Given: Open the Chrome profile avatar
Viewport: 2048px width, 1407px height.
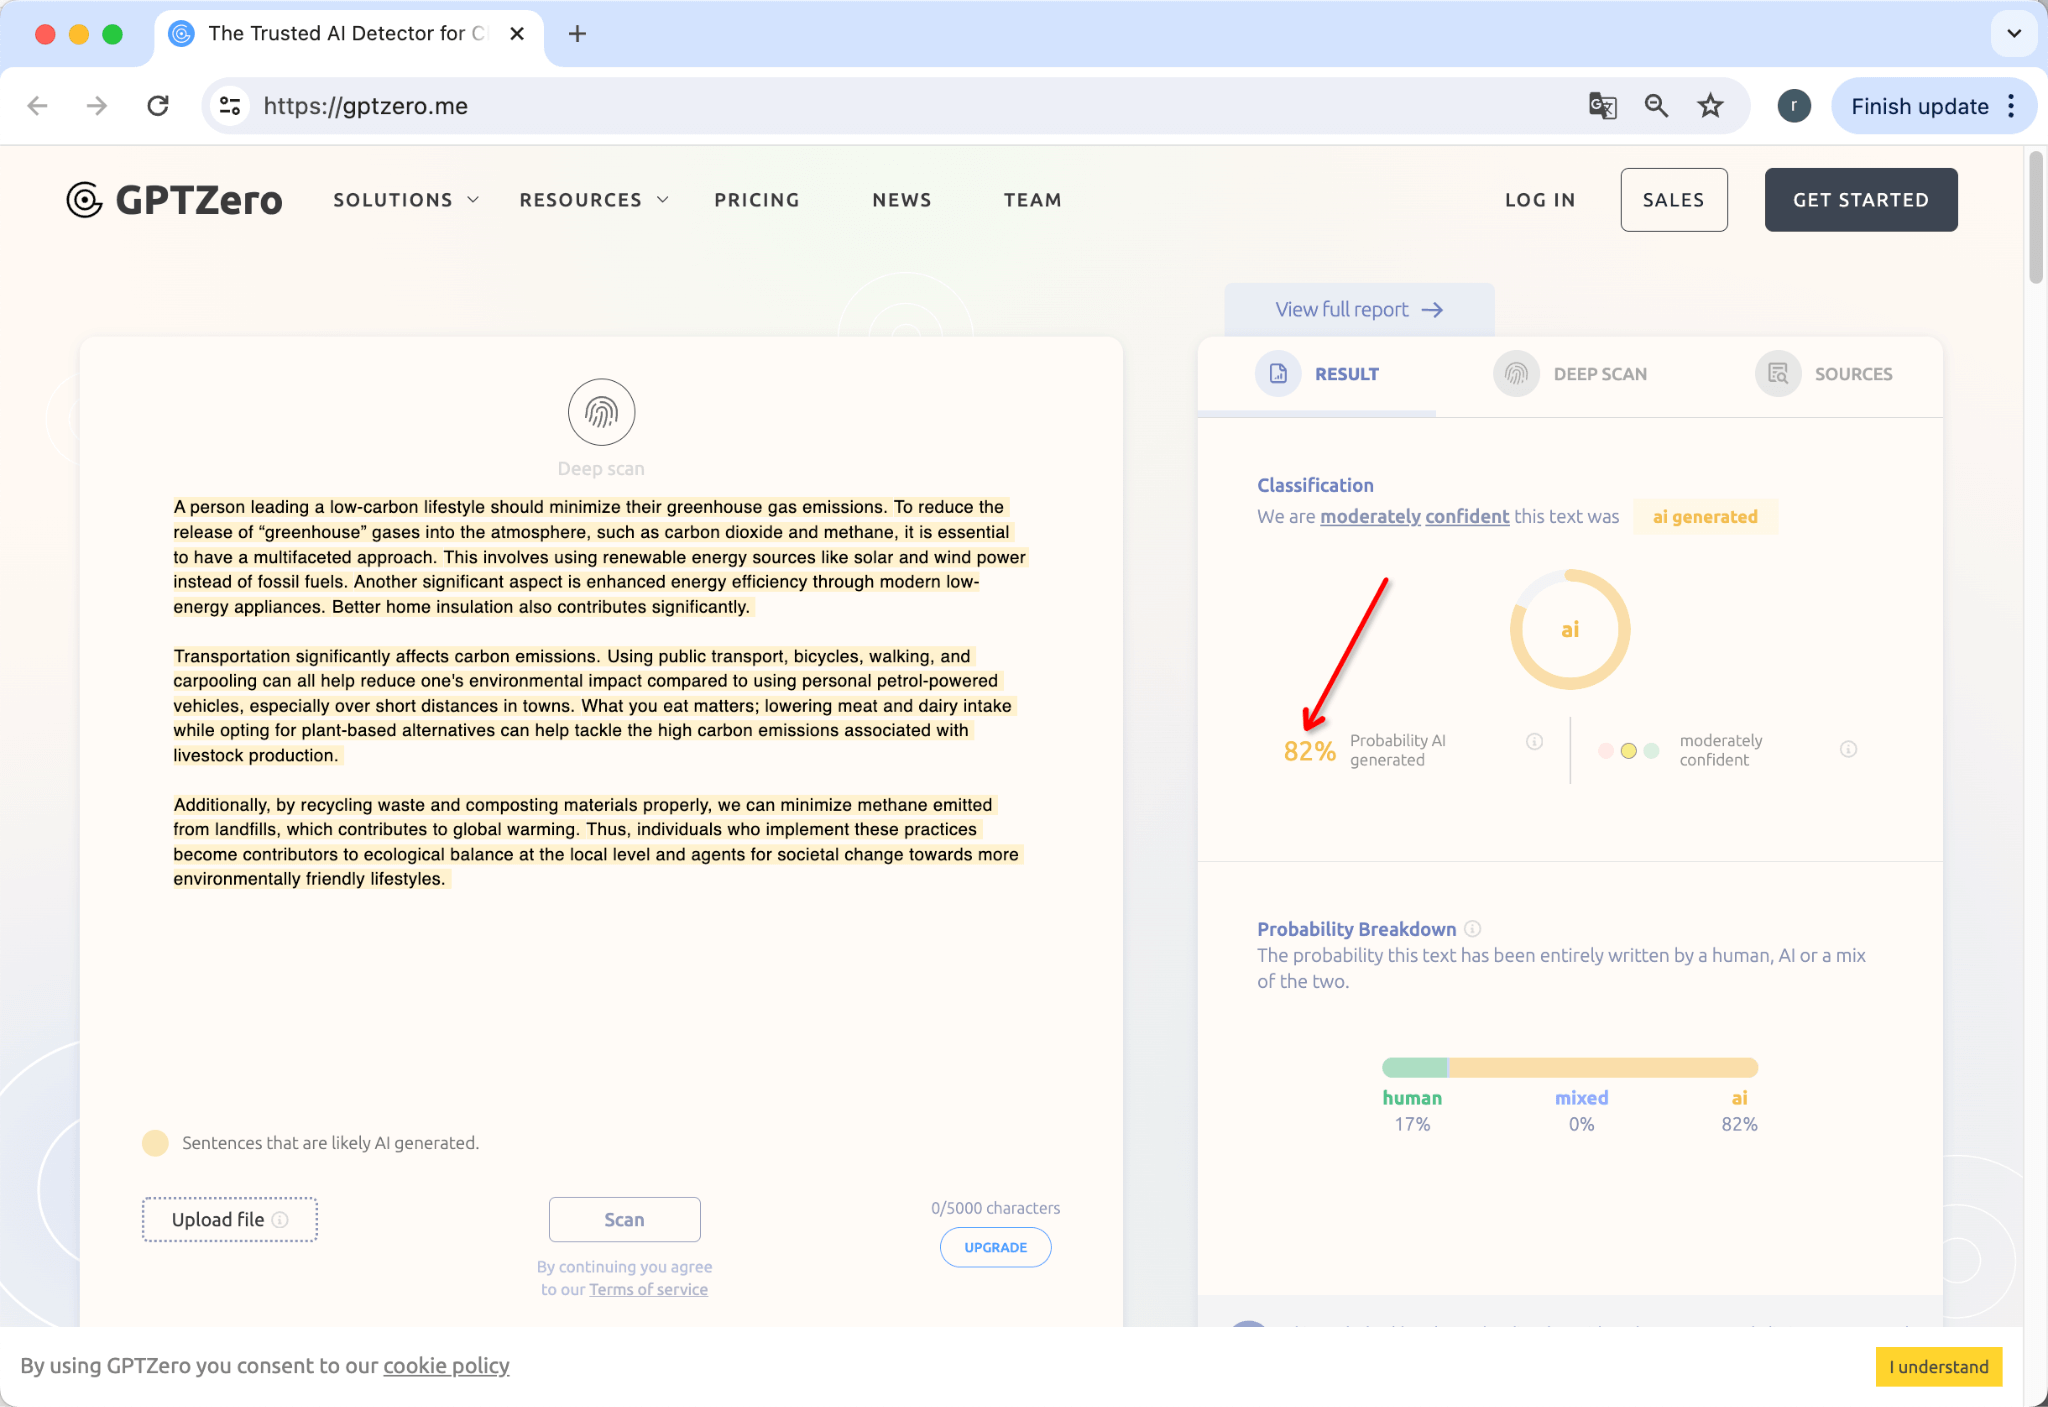Looking at the screenshot, I should [x=1794, y=106].
